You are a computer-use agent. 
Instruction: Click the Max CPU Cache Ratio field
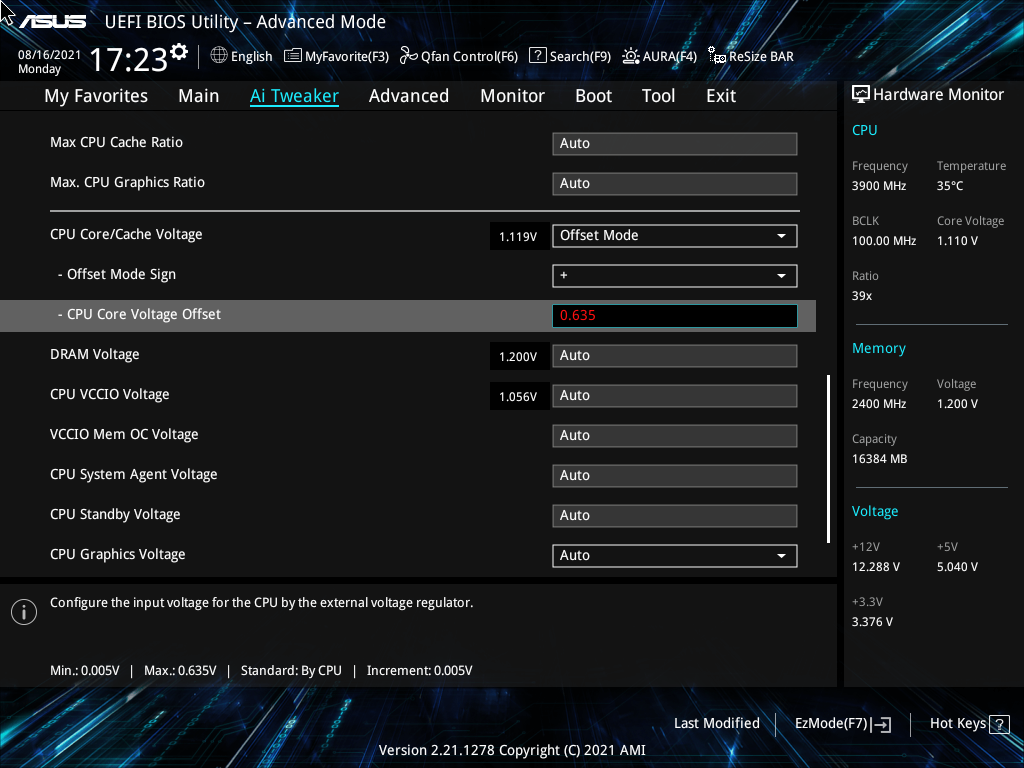pyautogui.click(x=675, y=144)
